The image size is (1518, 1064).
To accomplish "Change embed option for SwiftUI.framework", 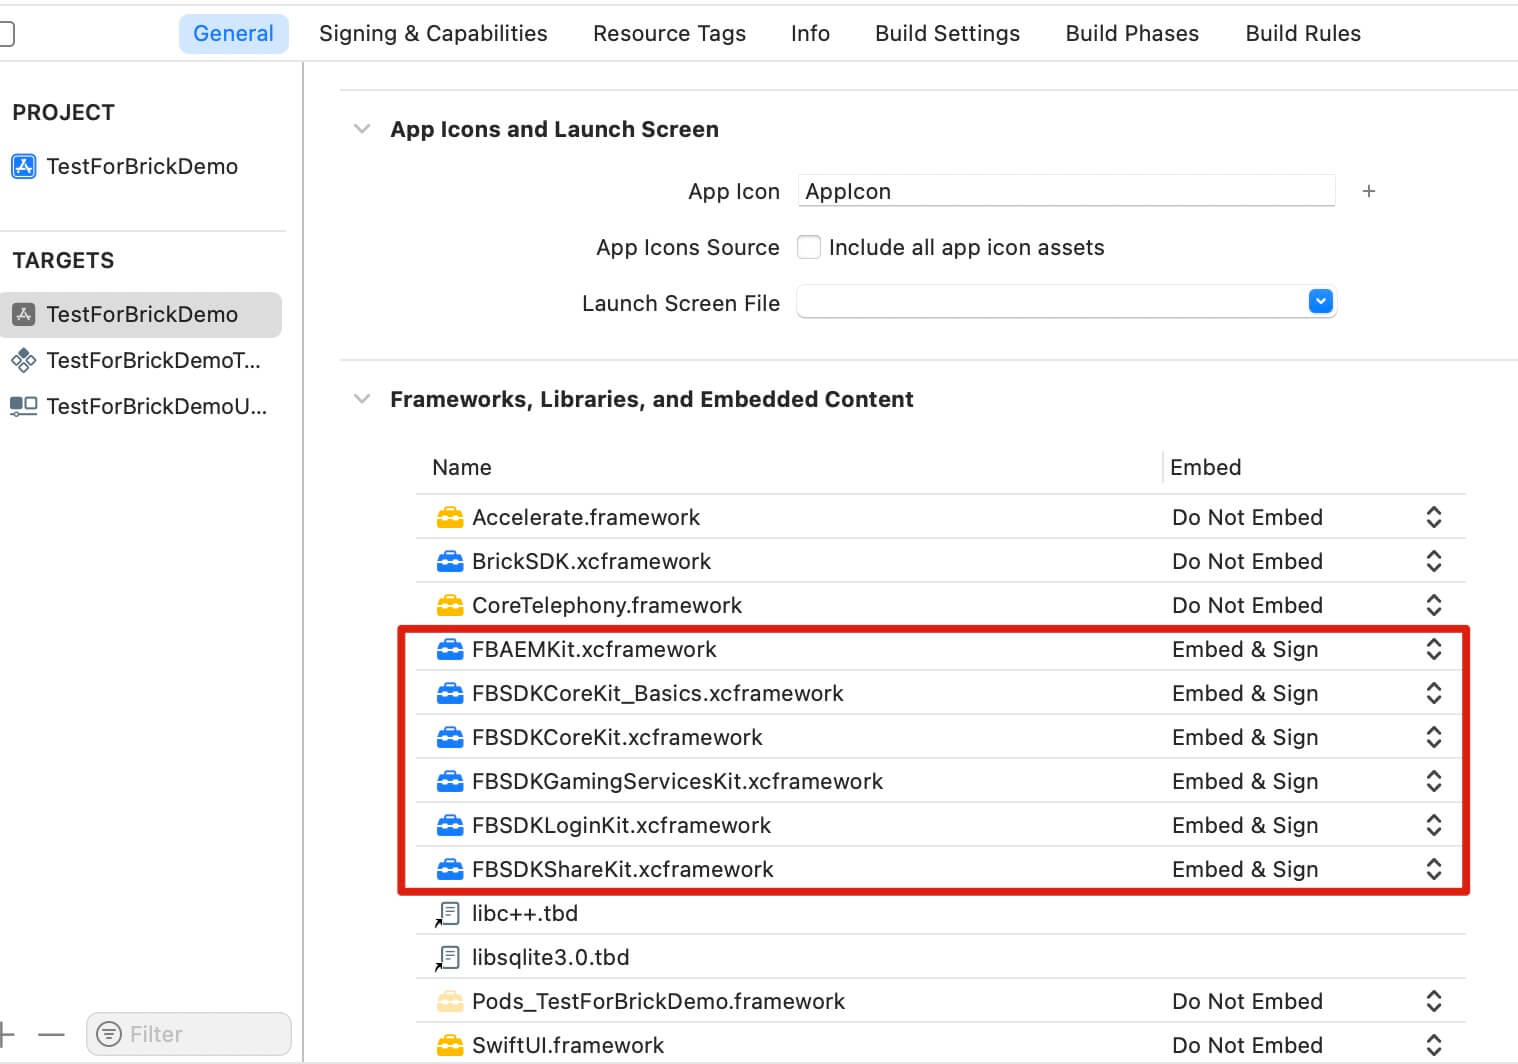I will coord(1433,1045).
